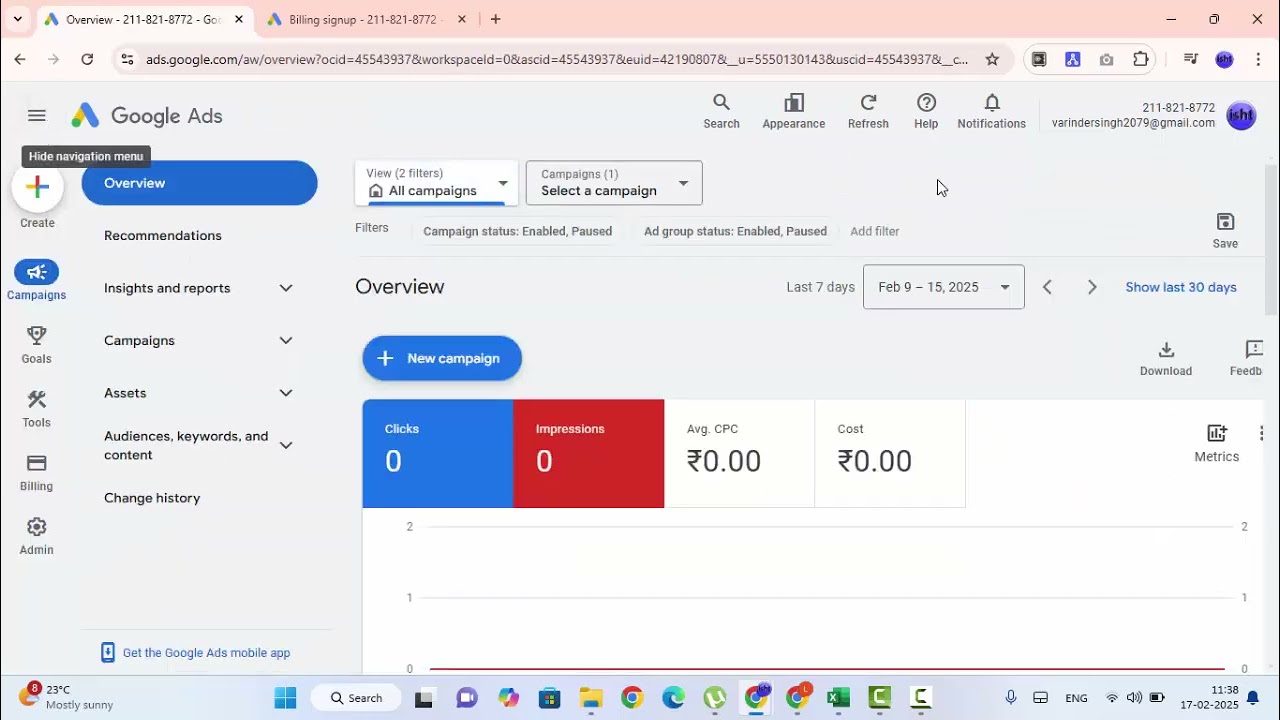Go to the previous date range
The image size is (1280, 720).
[x=1047, y=287]
